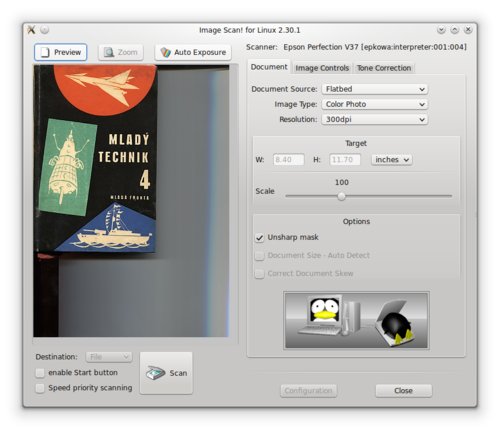The image size is (500, 430).
Task: Maximize the Image Scan window
Action: [455, 30]
